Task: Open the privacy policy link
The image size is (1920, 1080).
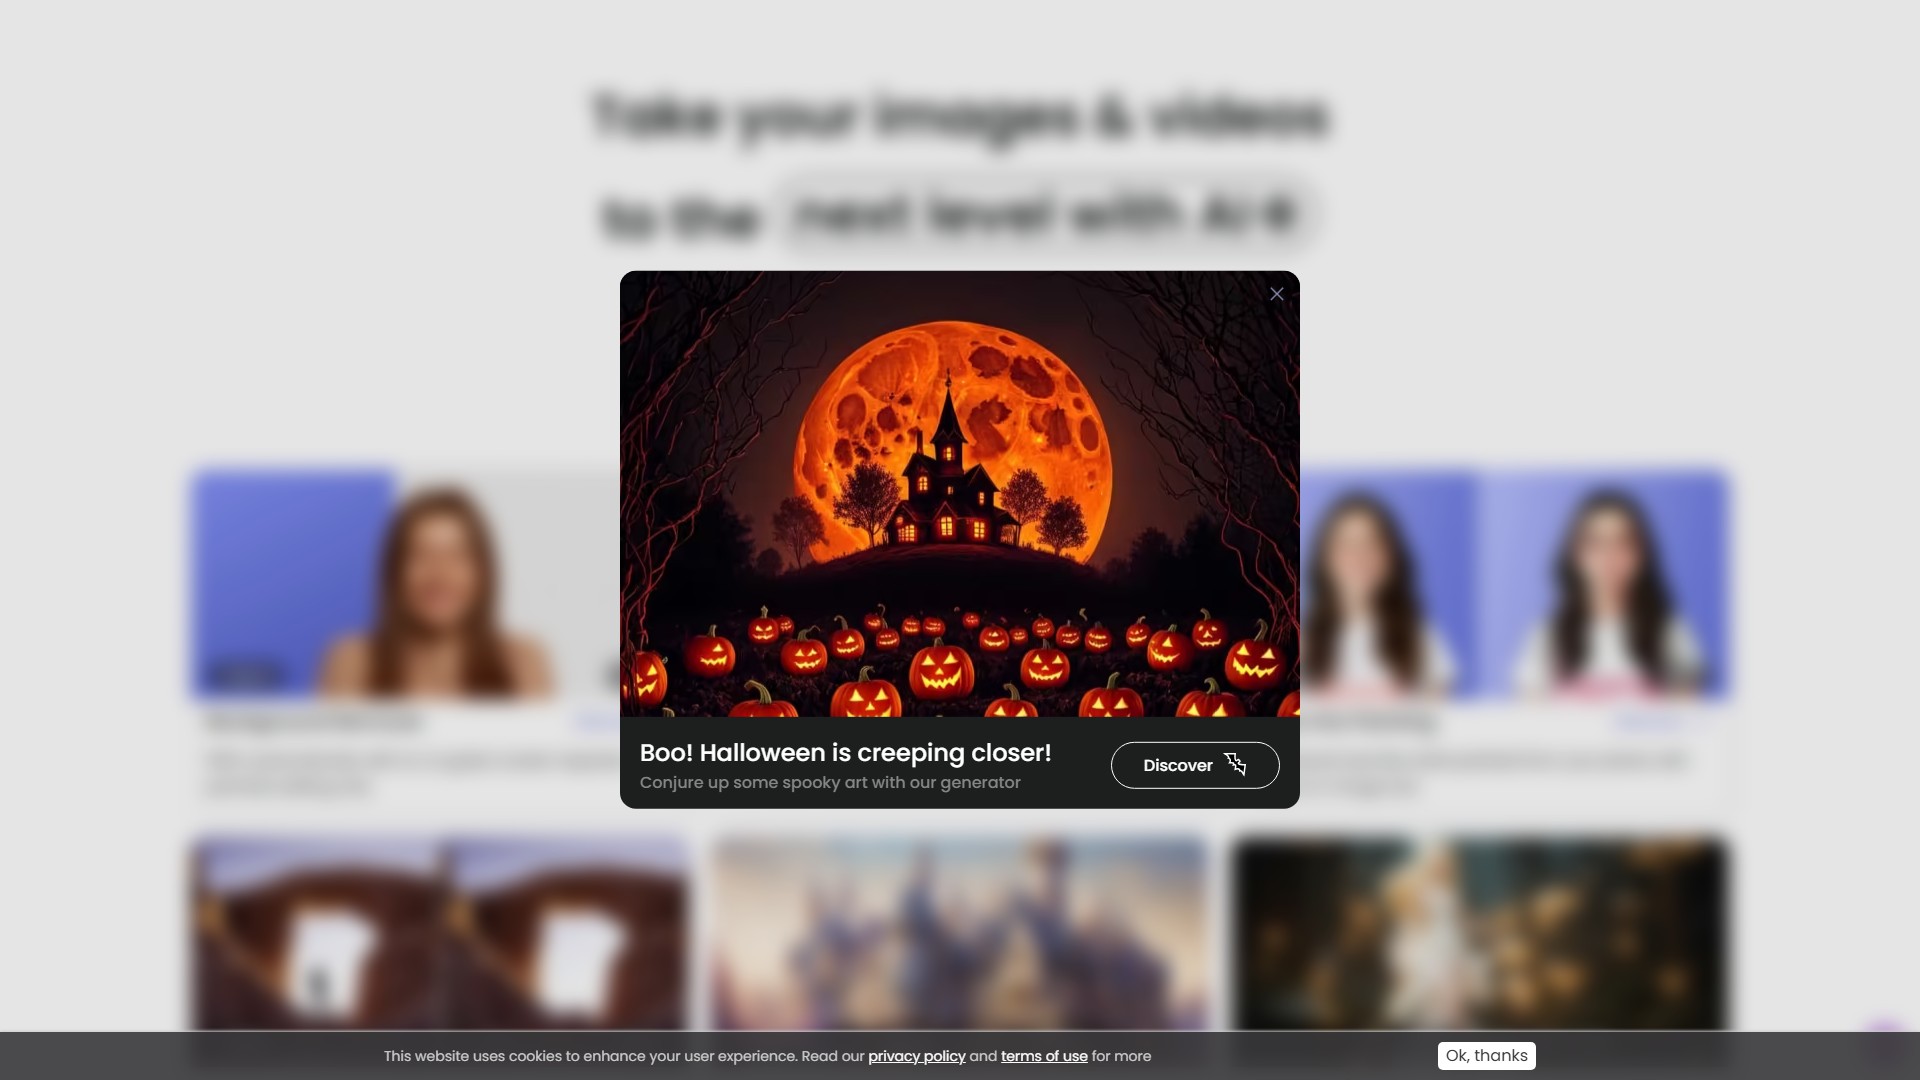Action: click(x=916, y=1056)
